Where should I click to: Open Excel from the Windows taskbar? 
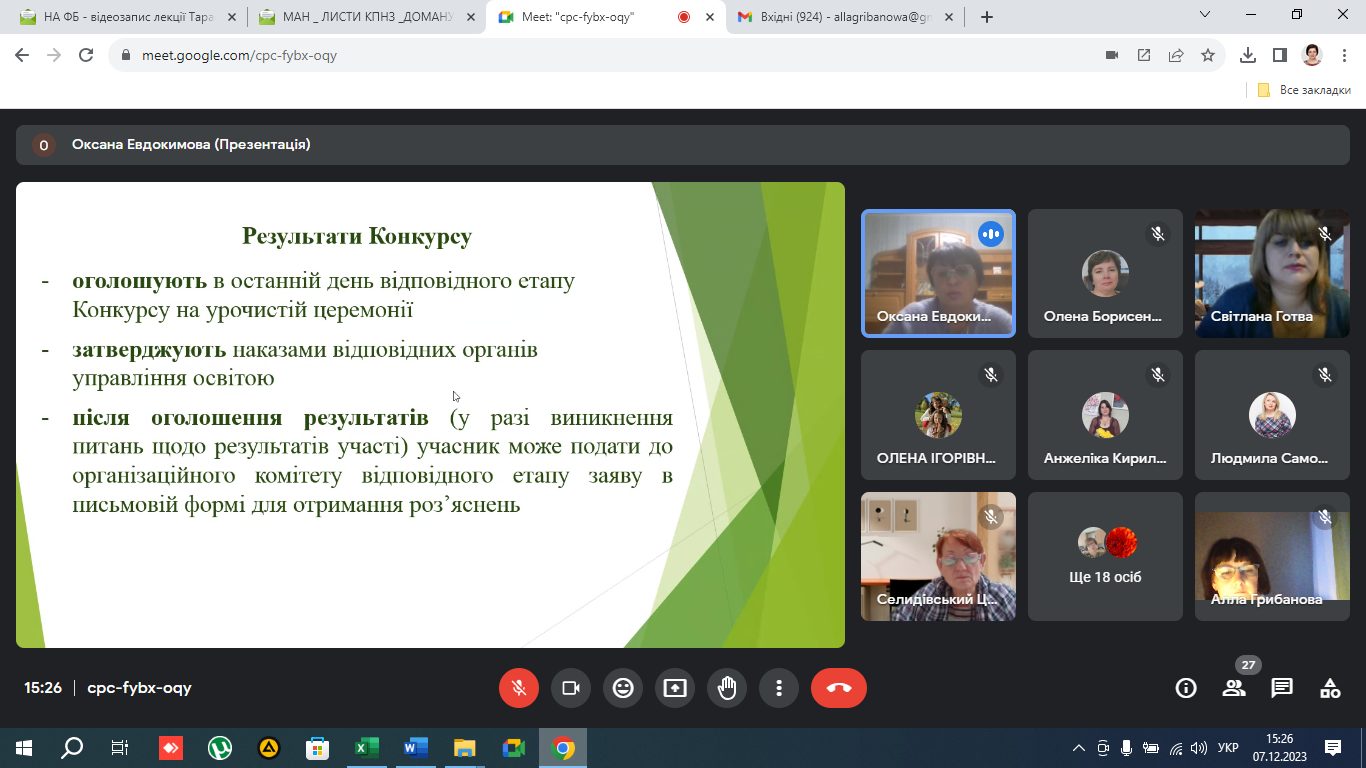(x=367, y=748)
